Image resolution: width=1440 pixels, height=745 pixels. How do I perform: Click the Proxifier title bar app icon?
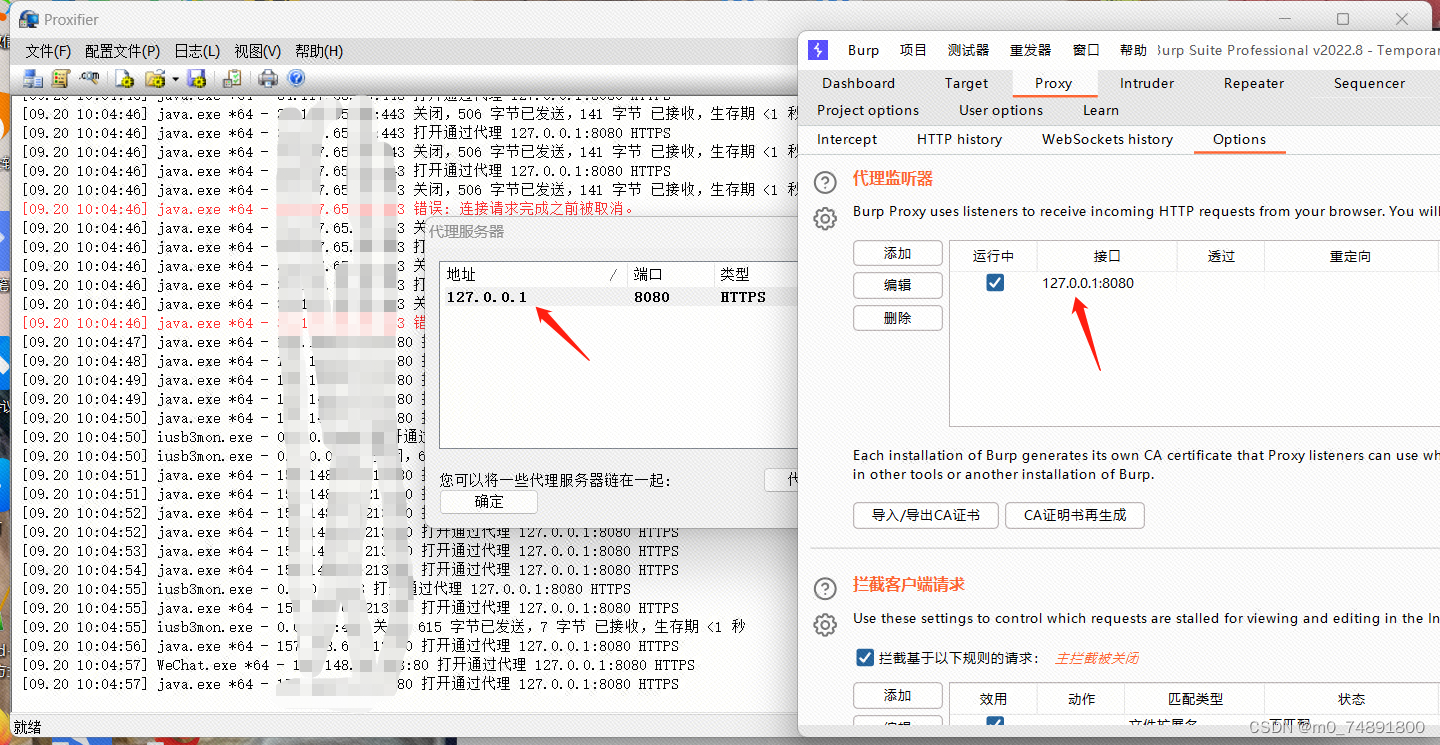pyautogui.click(x=28, y=18)
